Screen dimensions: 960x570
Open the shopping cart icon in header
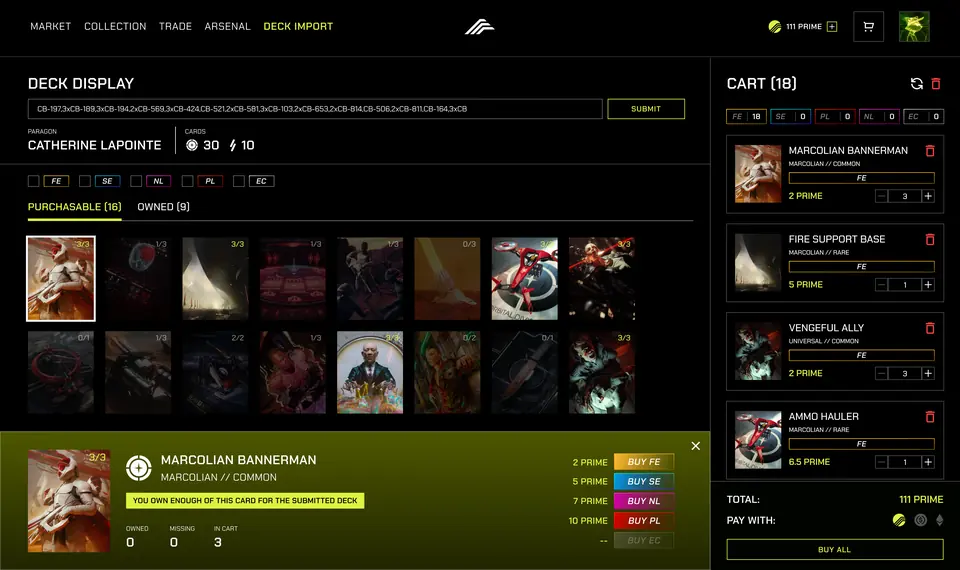[x=868, y=26]
